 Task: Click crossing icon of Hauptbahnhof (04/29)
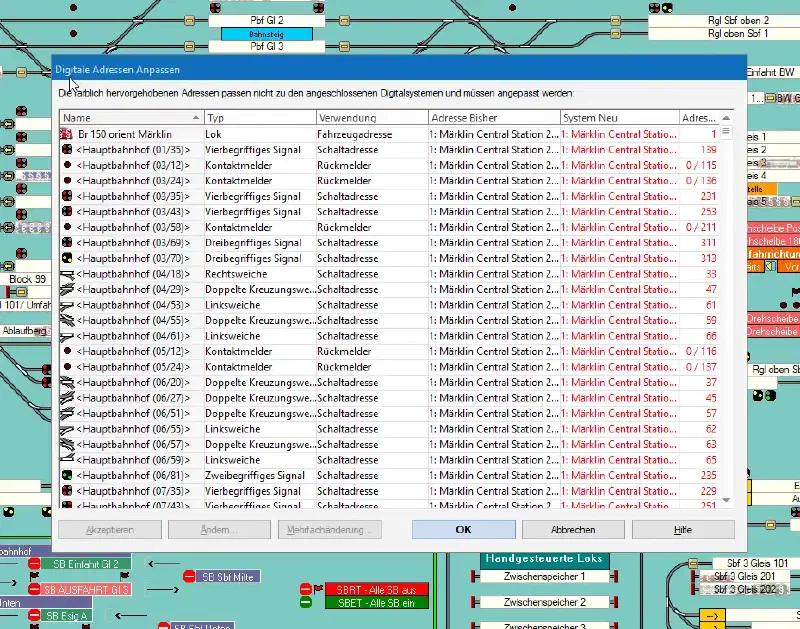(x=67, y=289)
